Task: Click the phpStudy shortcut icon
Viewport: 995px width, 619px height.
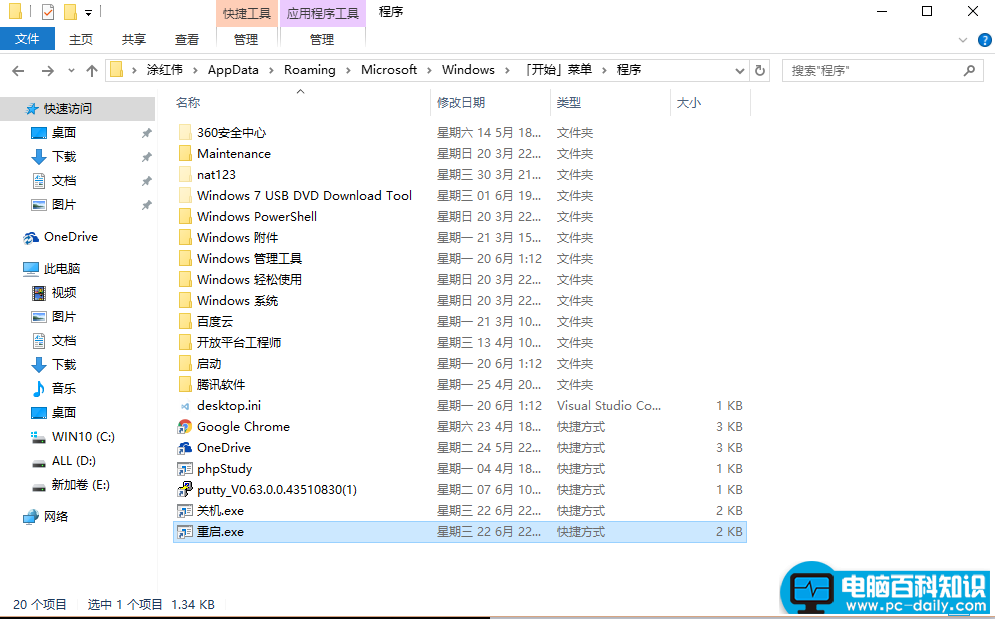Action: coord(185,469)
